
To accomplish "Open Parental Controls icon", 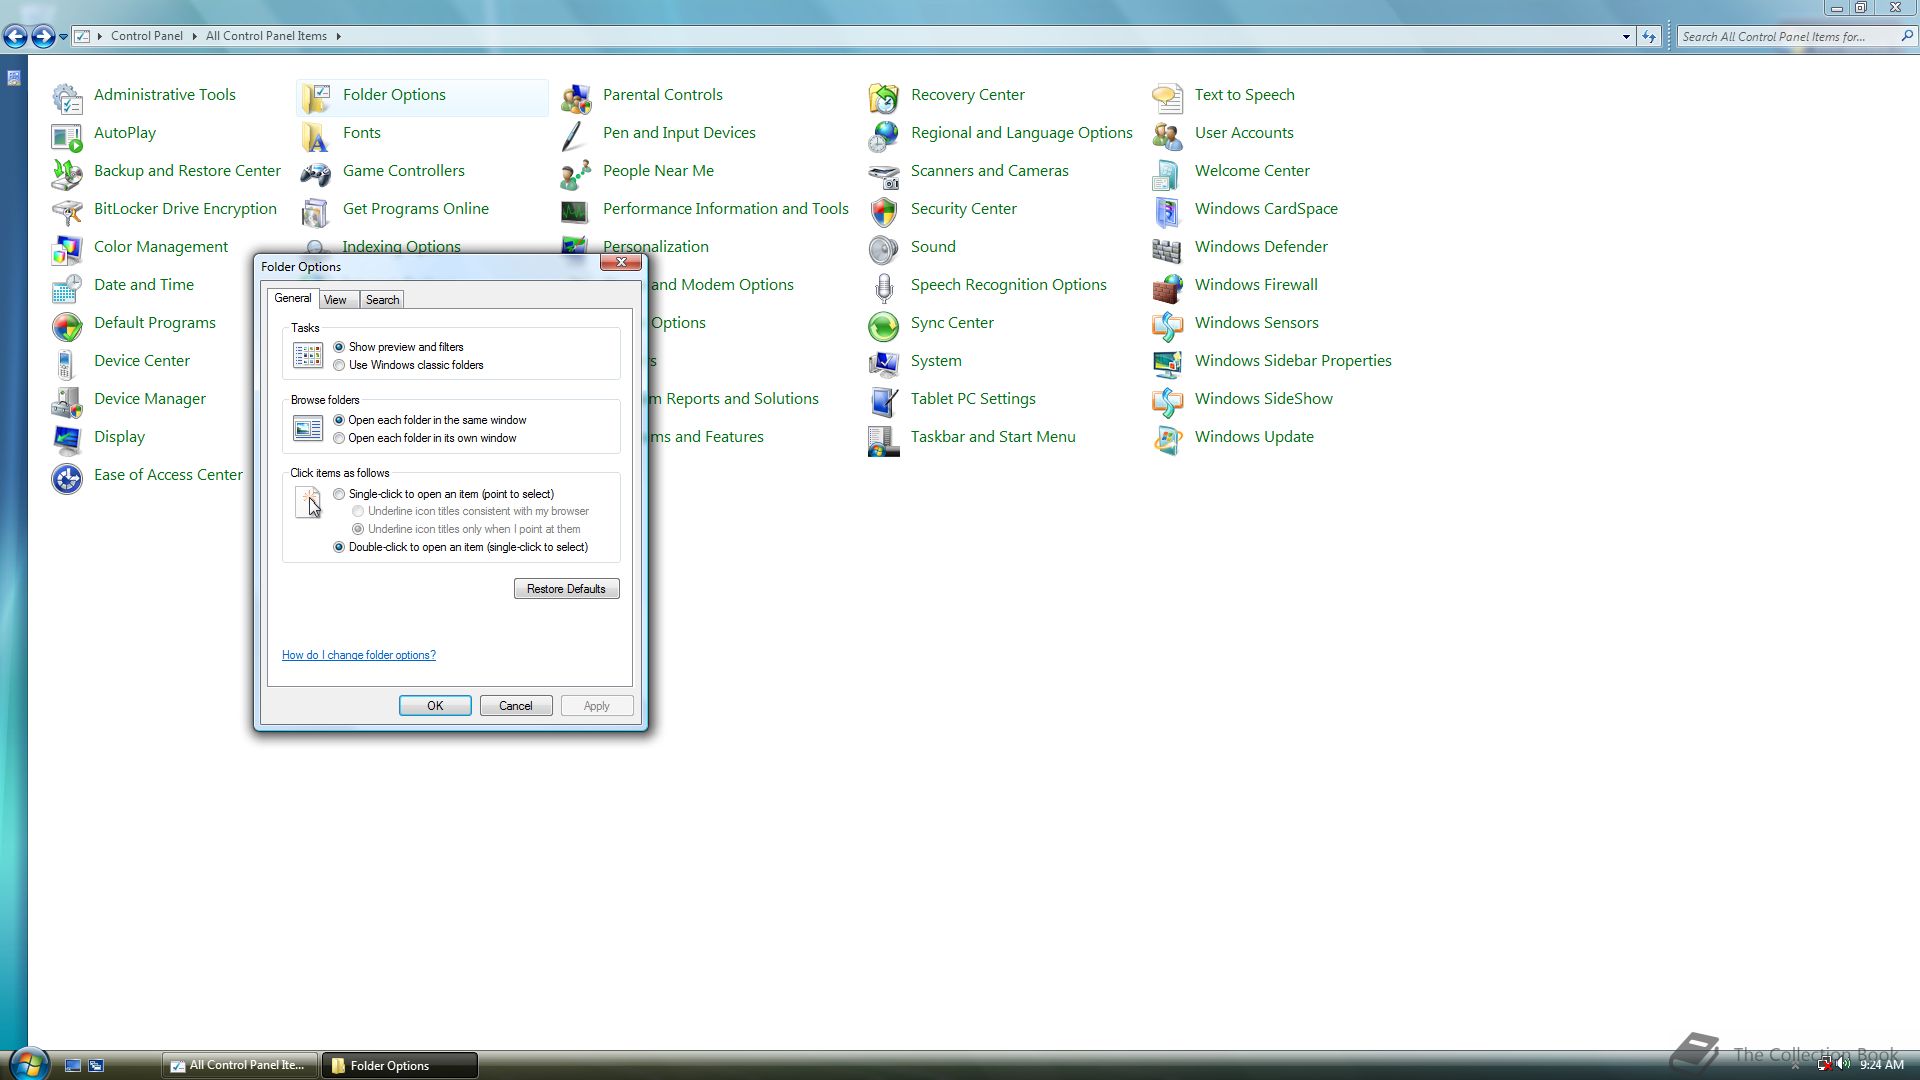I will pyautogui.click(x=576, y=97).
